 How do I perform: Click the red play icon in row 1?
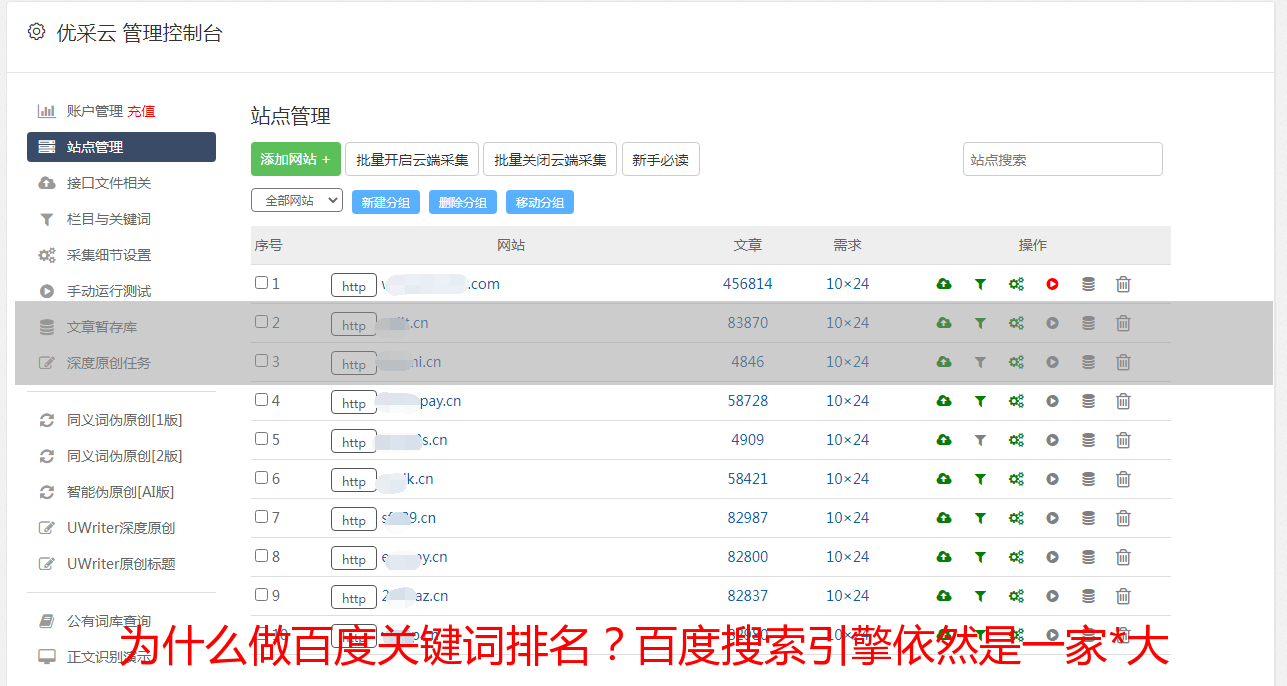pos(1052,284)
